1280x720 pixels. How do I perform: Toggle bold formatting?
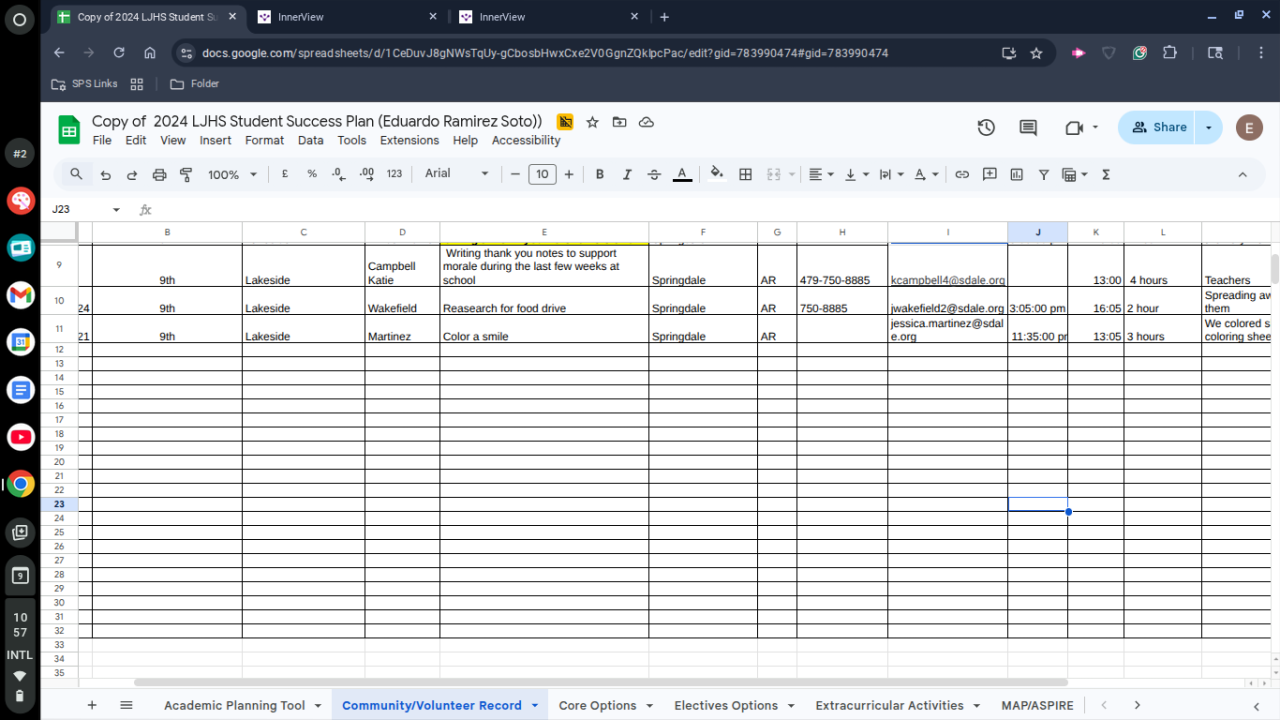600,174
